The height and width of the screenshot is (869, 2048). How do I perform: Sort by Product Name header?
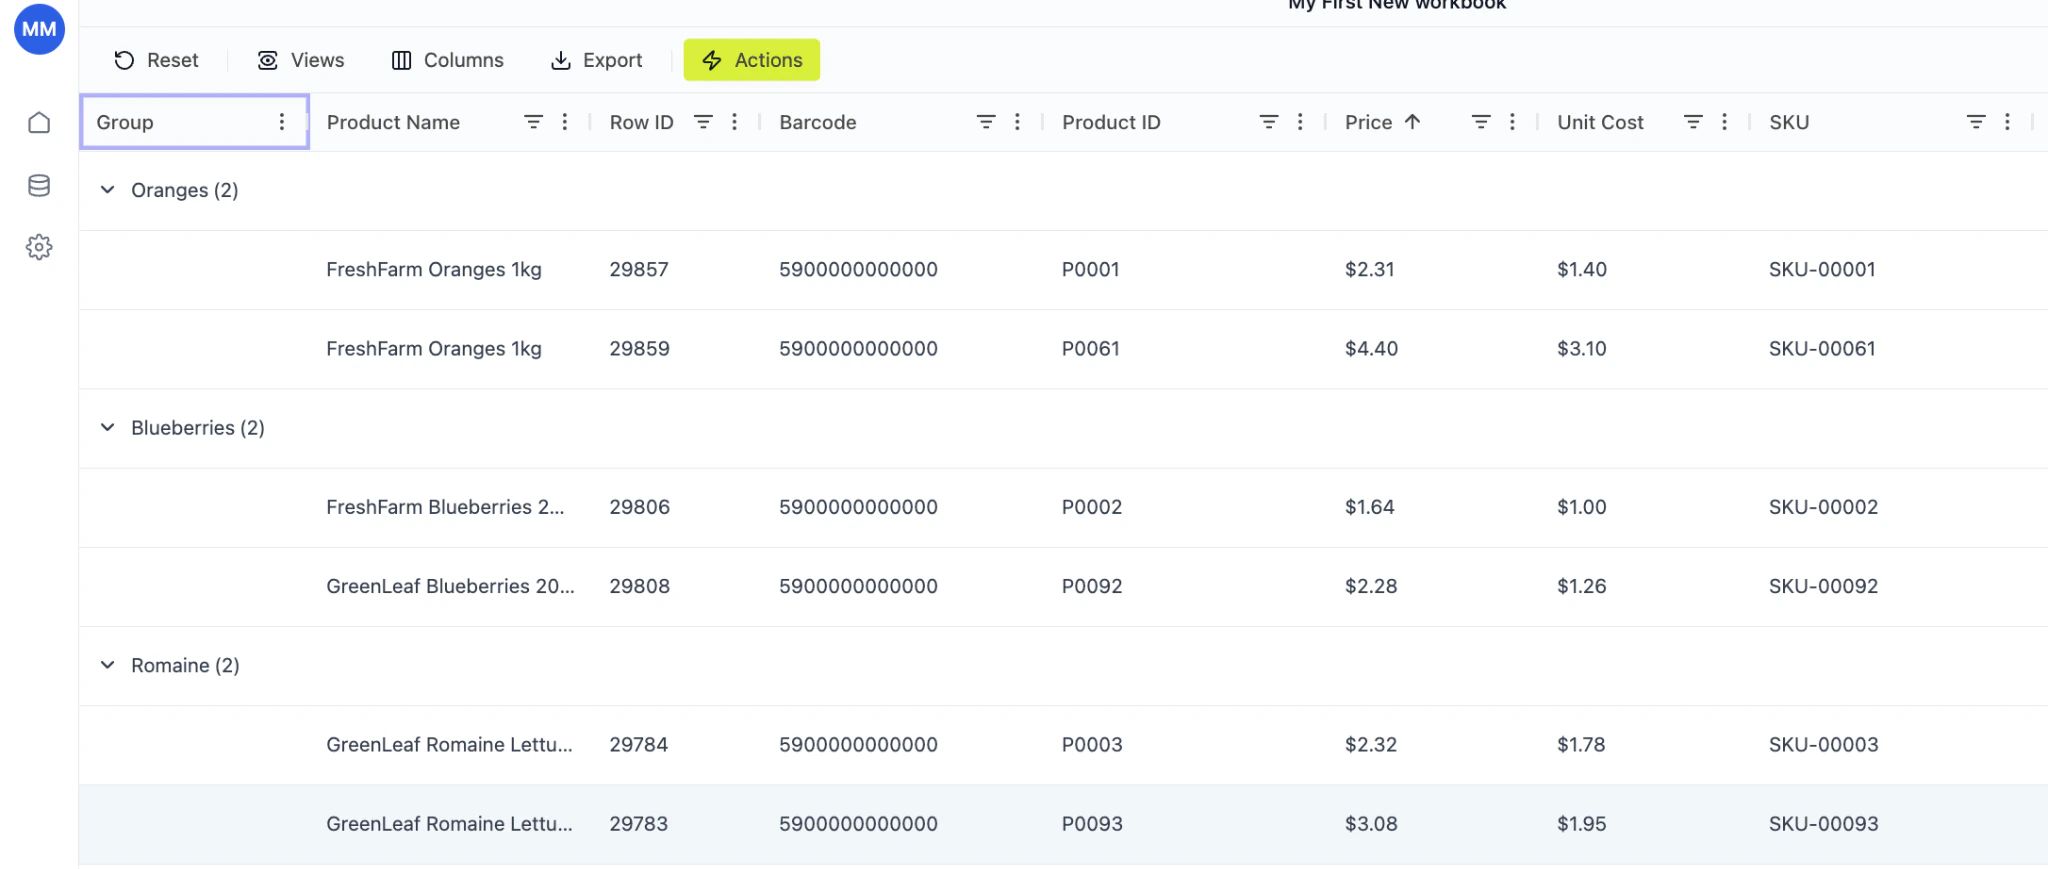[393, 122]
